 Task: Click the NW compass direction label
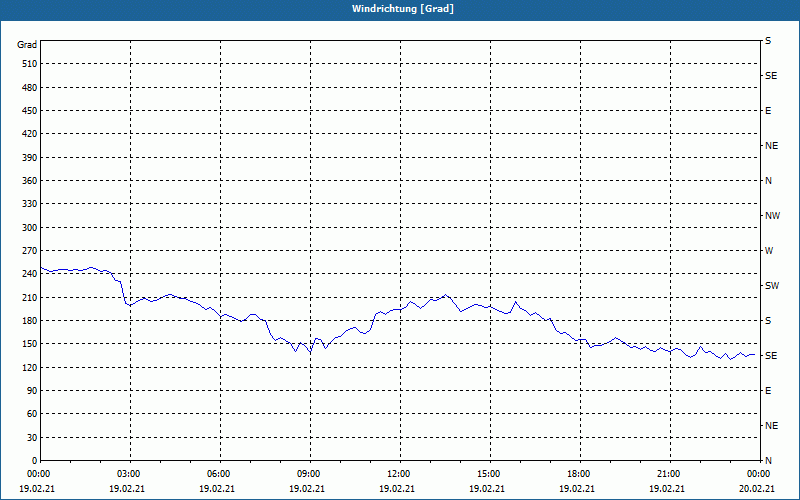772,216
